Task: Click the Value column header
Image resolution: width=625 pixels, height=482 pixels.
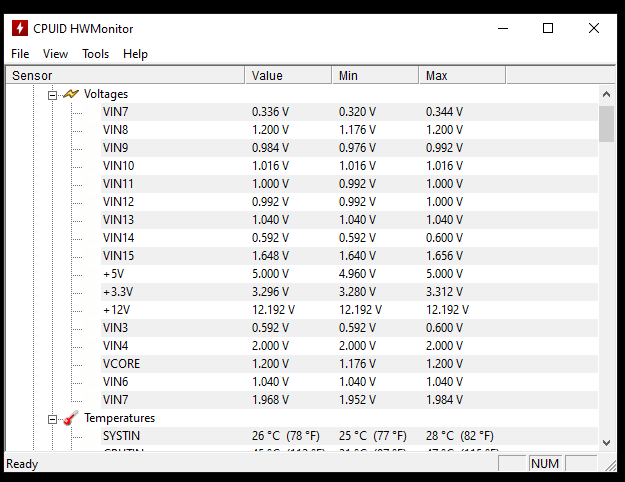Action: [x=288, y=75]
